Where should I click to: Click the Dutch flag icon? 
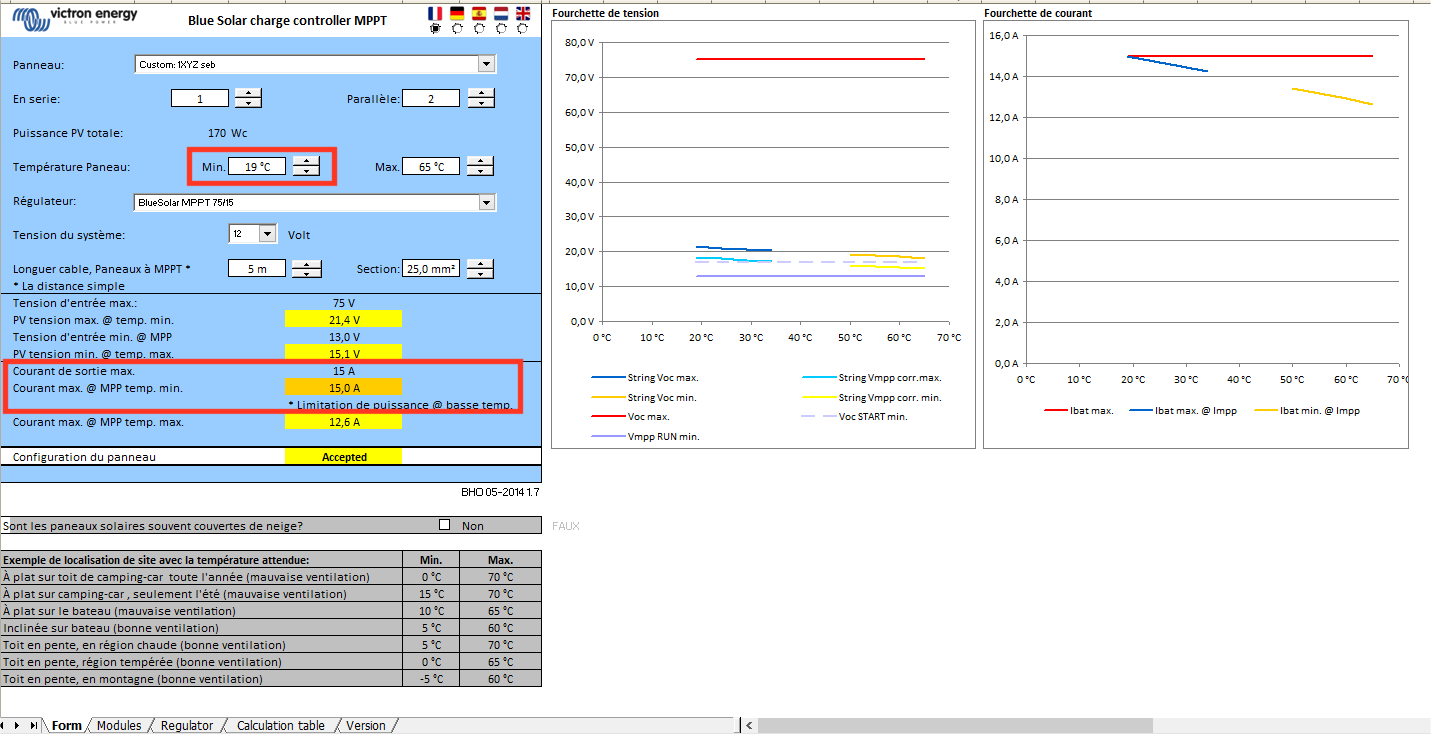click(x=501, y=13)
